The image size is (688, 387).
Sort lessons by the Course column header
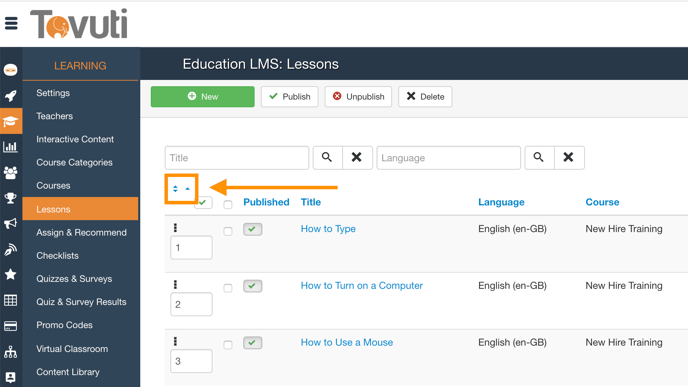(x=602, y=202)
